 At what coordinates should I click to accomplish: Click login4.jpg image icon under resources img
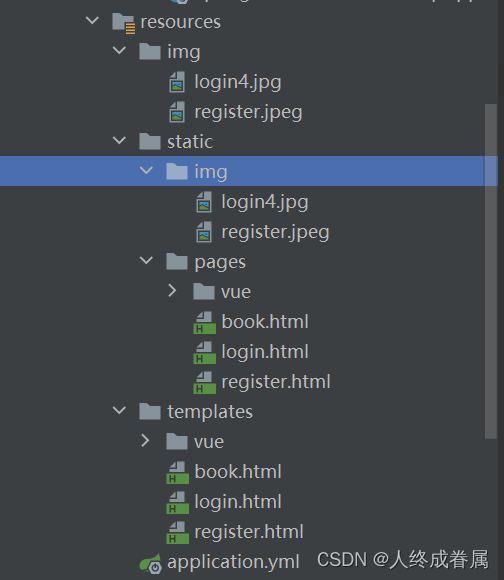177,82
